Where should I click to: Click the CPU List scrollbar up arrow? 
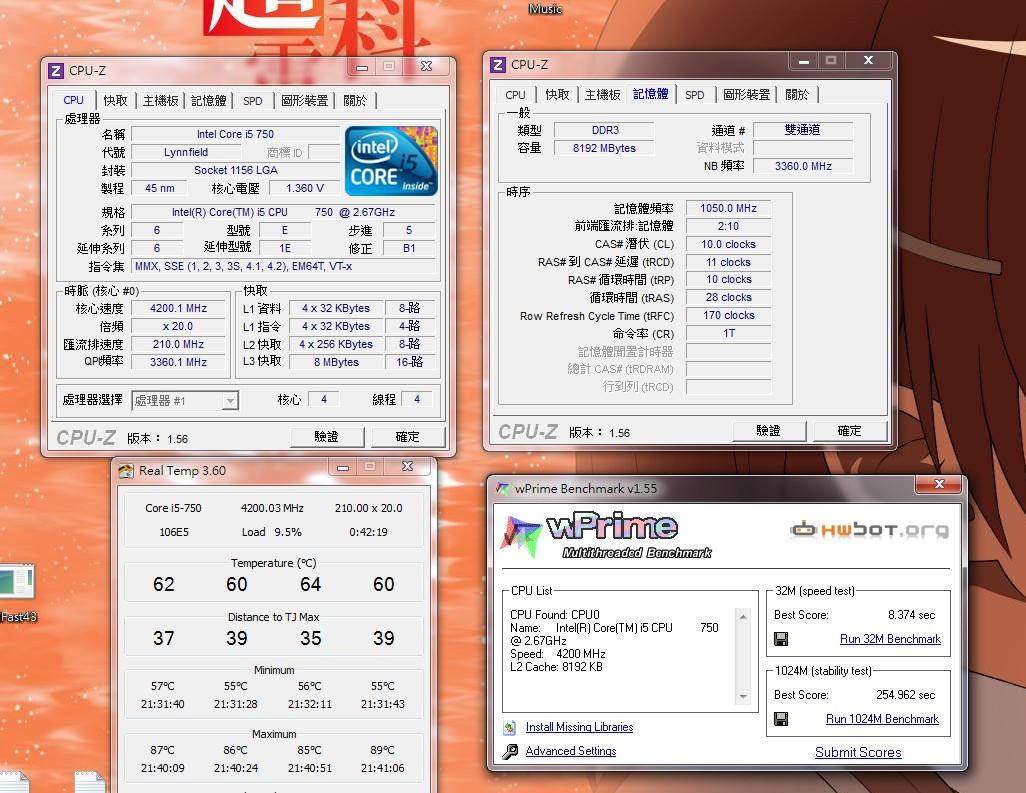[x=743, y=616]
